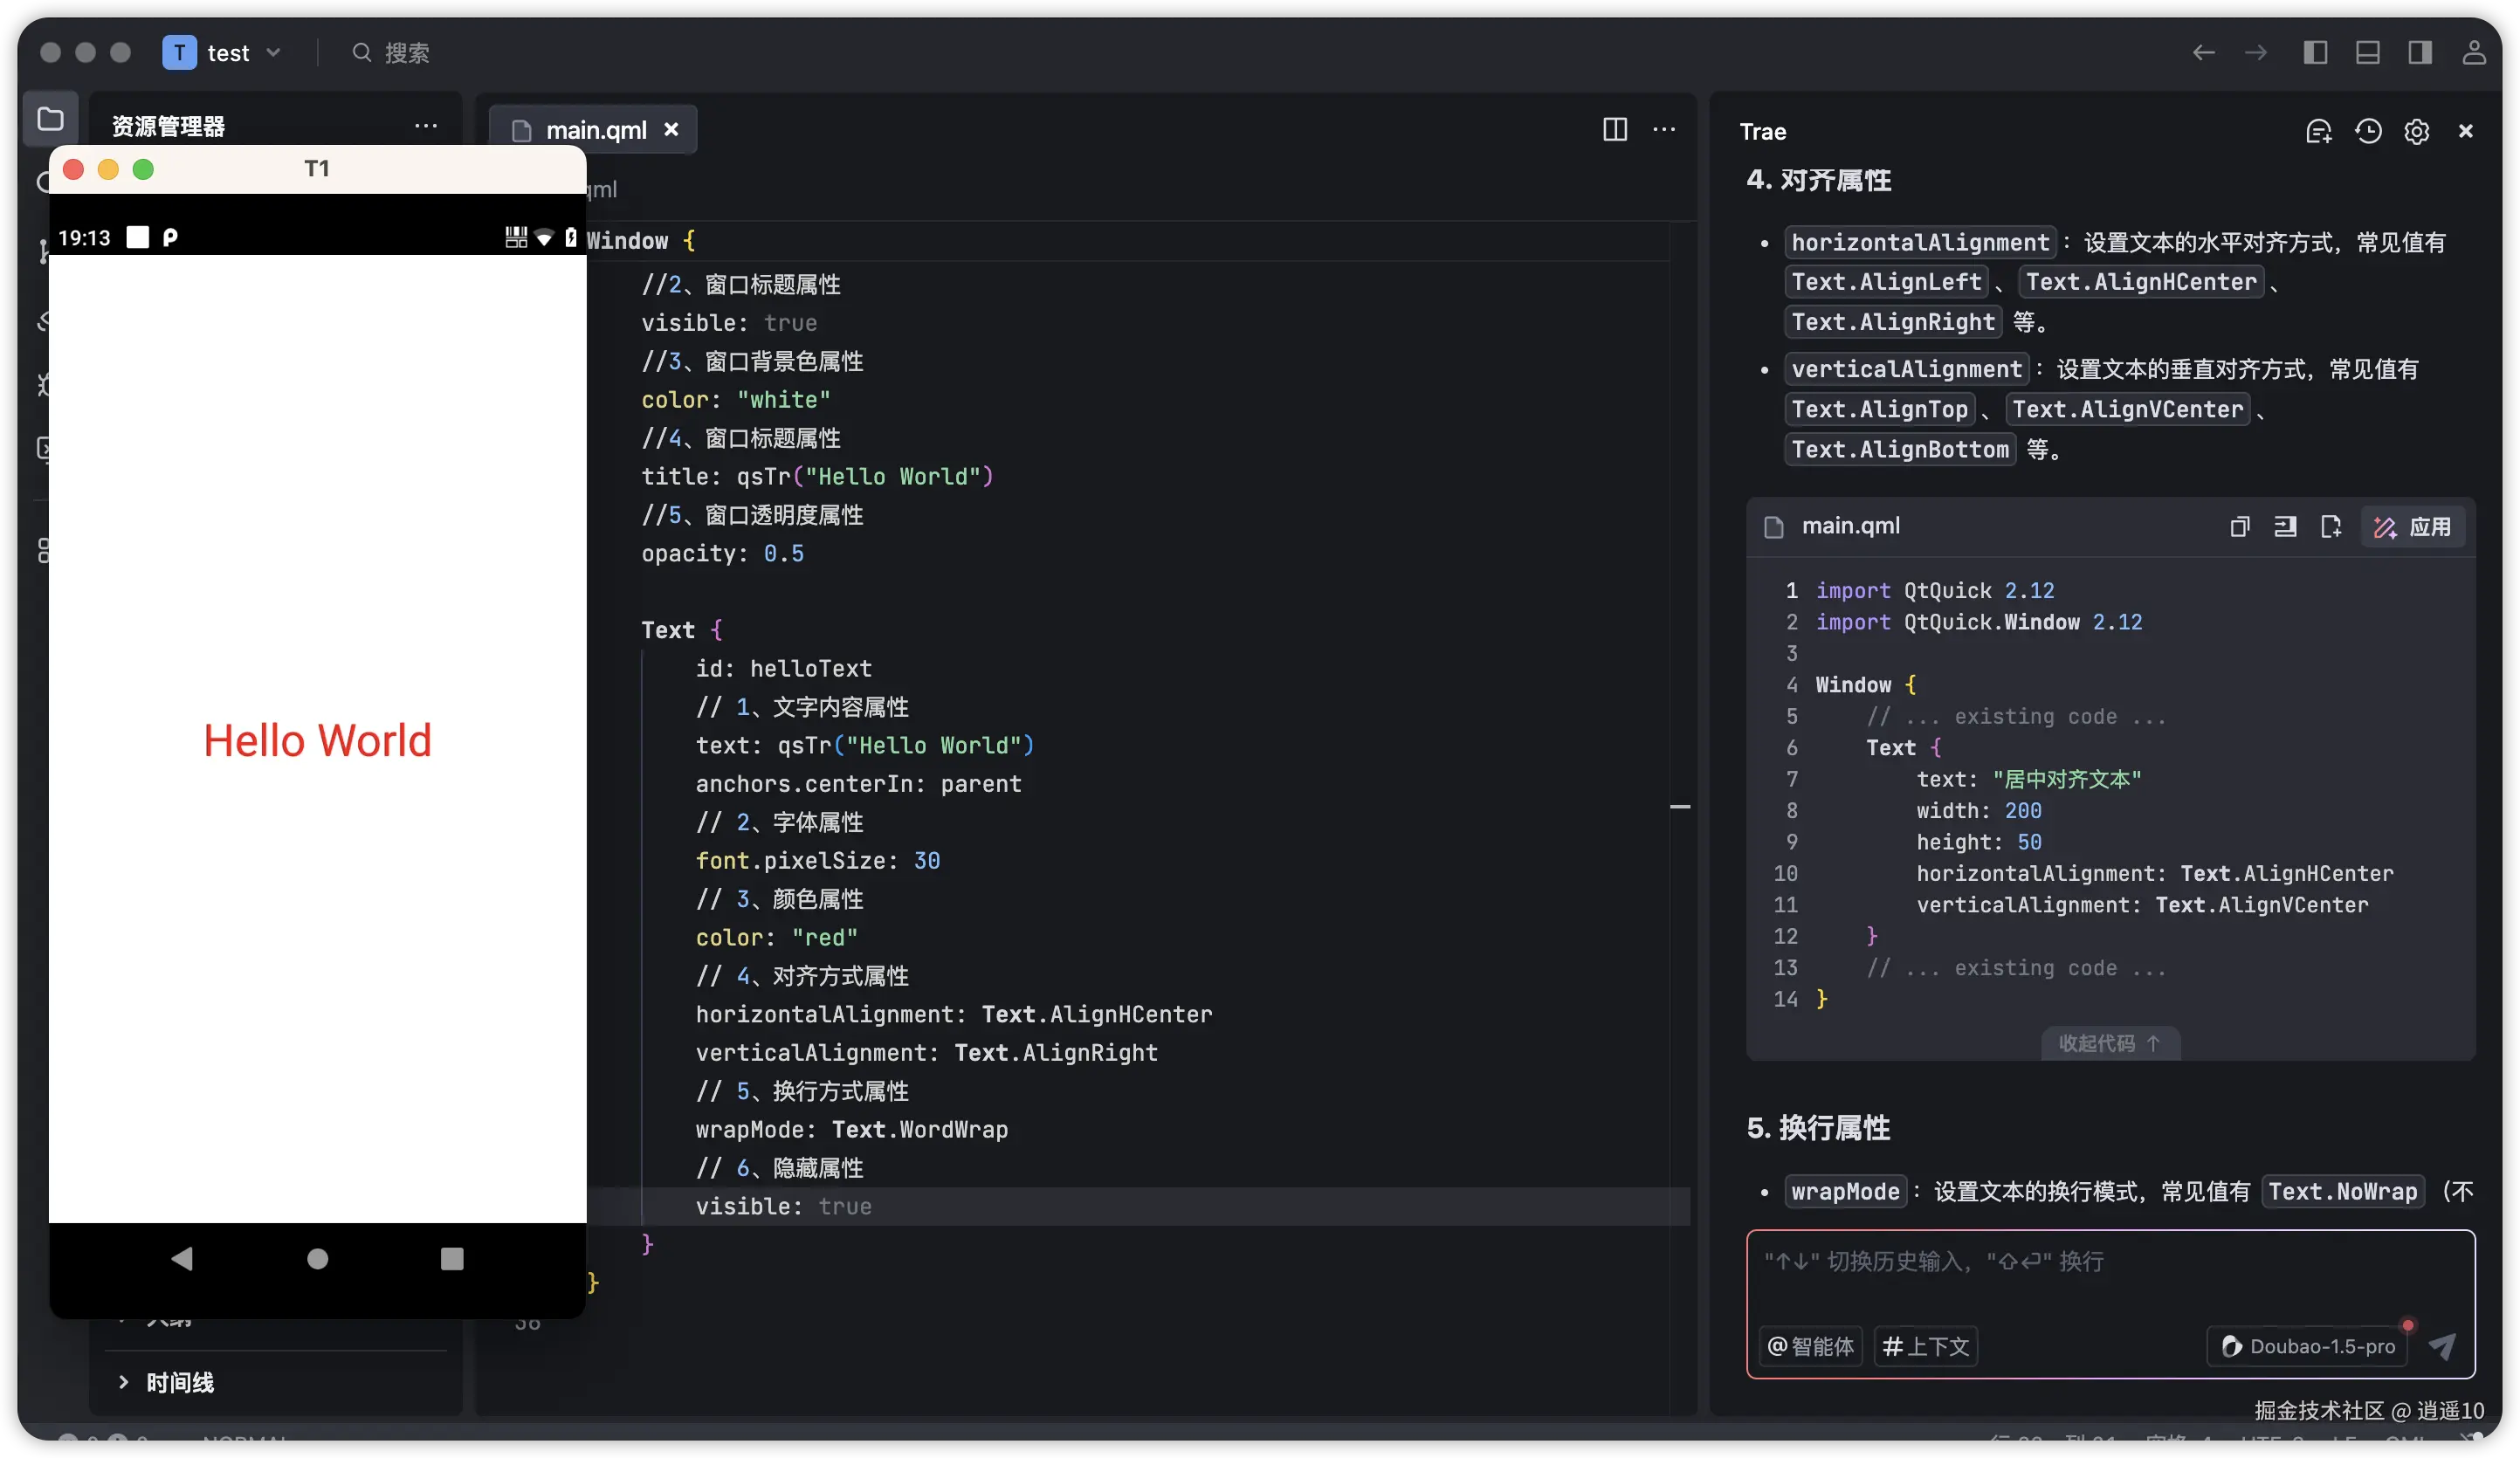Screen dimensions: 2520x1458
Task: Toggle the right sidebar layout icon
Action: pos(2419,53)
